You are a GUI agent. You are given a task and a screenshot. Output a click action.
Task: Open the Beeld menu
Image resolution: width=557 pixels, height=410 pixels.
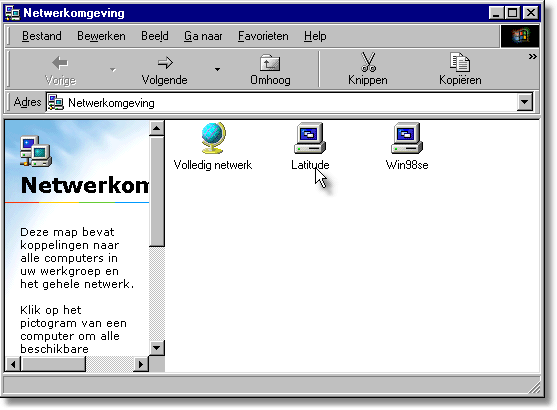point(155,36)
